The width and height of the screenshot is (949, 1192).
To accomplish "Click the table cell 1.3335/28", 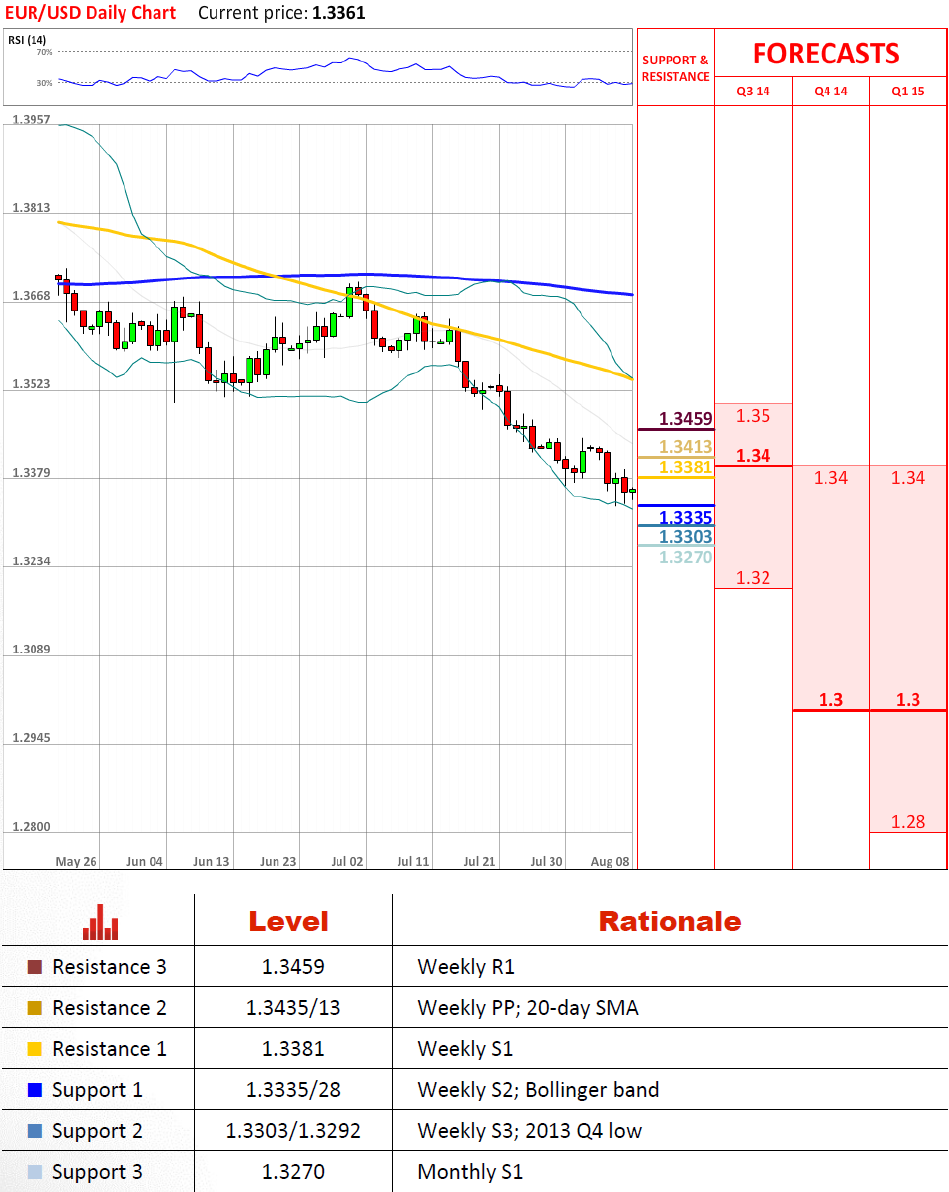I will (293, 1090).
